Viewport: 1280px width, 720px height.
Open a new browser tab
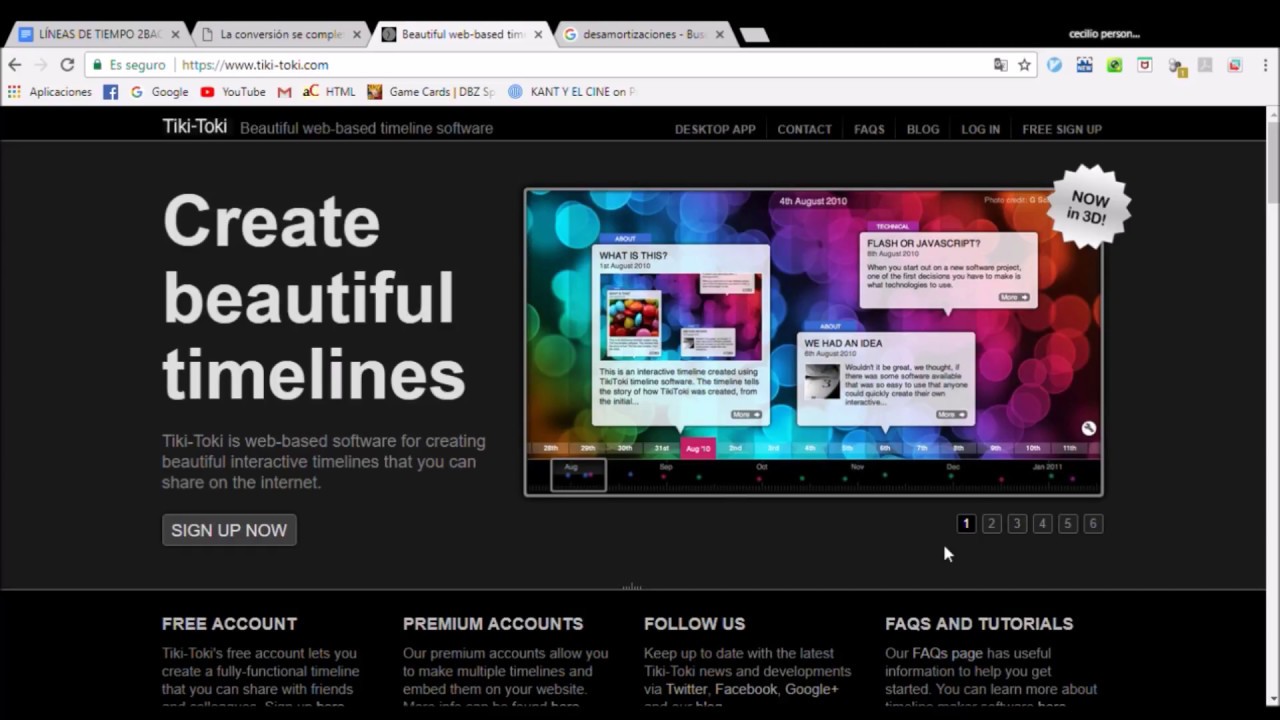pyautogui.click(x=754, y=35)
